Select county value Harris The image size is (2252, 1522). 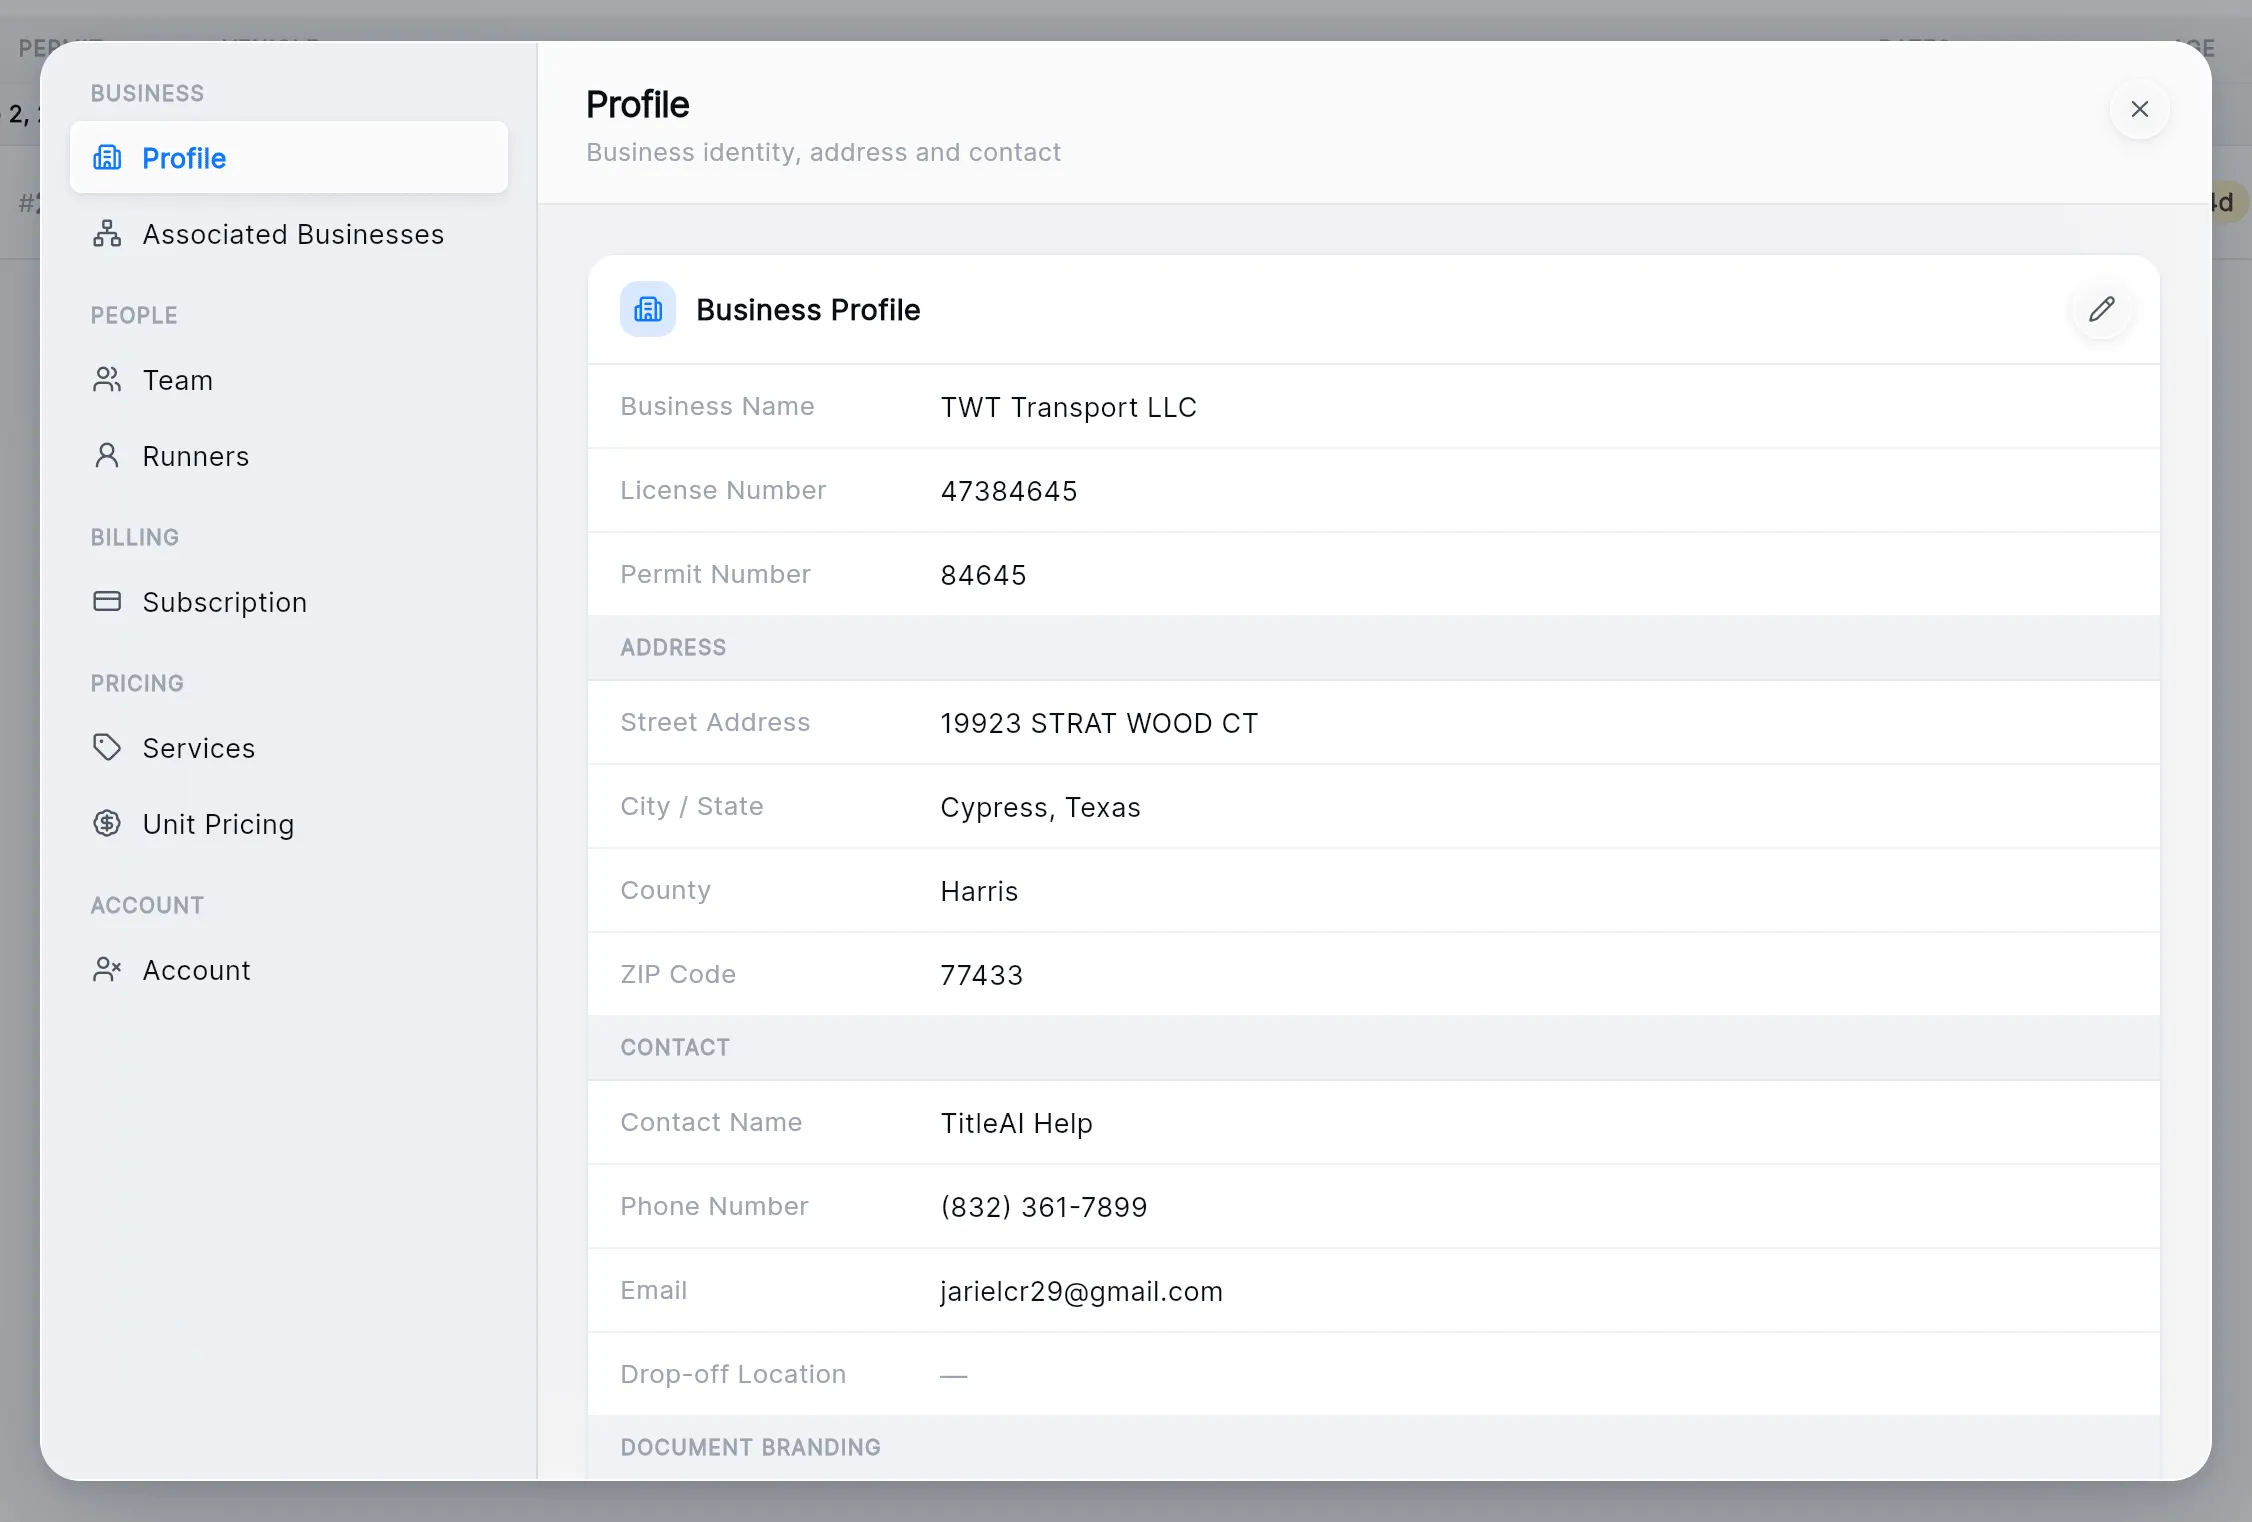click(x=979, y=891)
